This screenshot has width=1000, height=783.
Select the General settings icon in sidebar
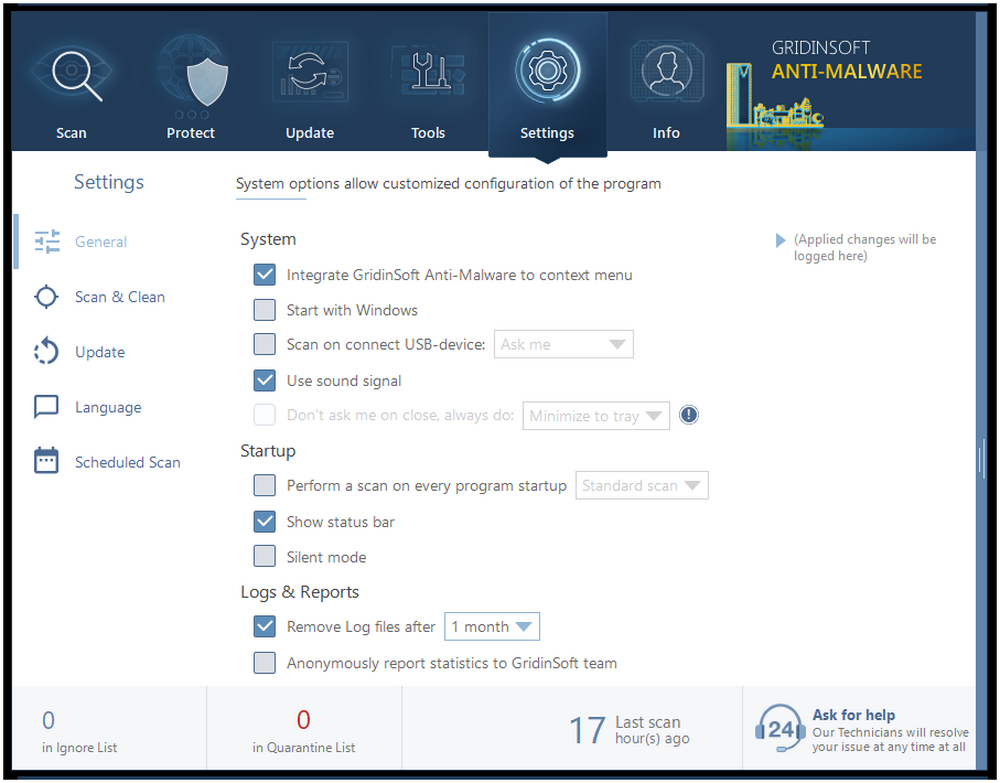point(46,241)
